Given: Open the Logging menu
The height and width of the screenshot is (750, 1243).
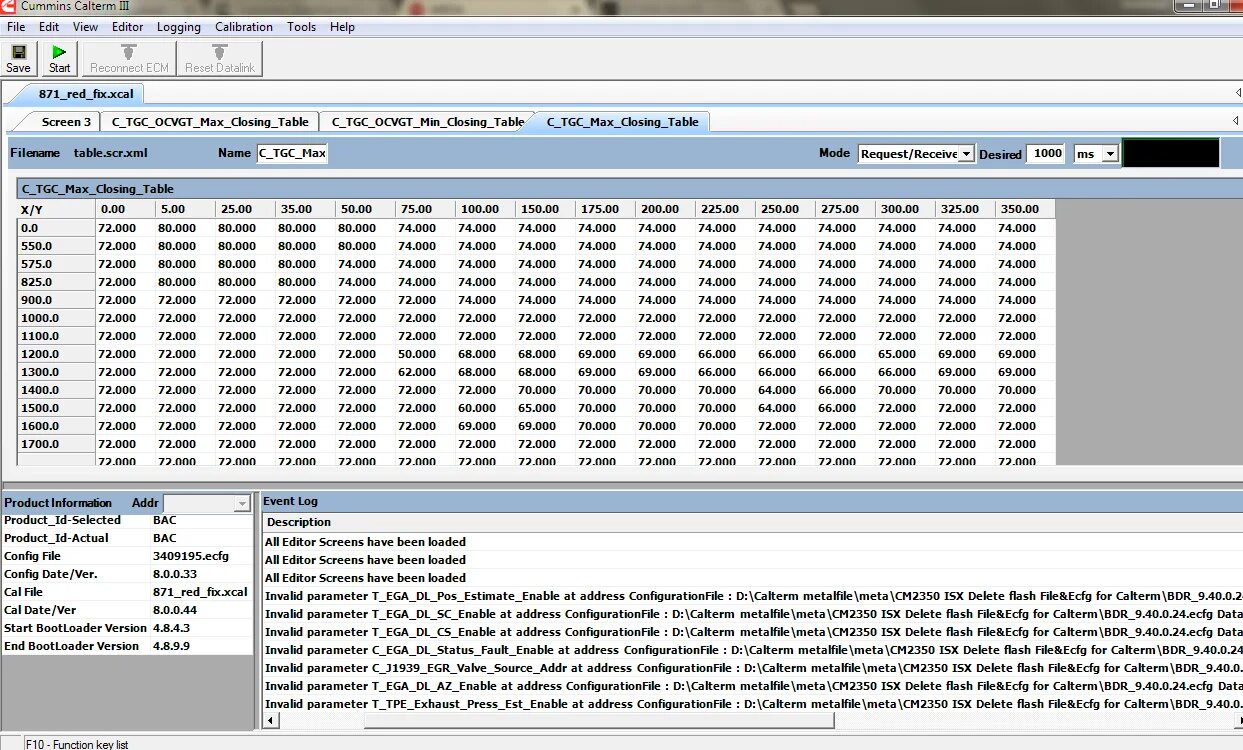Looking at the screenshot, I should pyautogui.click(x=179, y=27).
